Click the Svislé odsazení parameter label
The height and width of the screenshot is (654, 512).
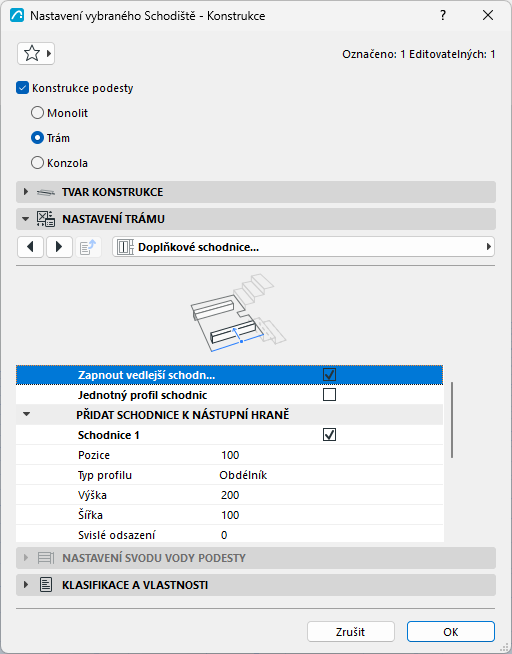[x=117, y=535]
